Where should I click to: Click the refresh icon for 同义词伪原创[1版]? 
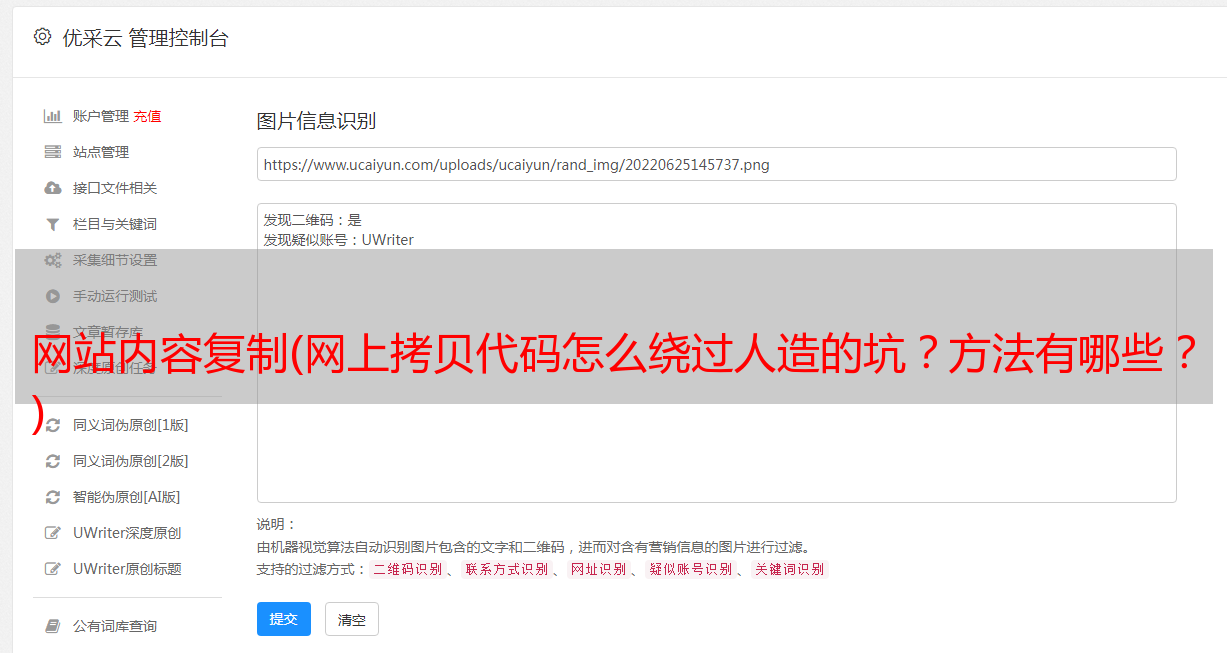pyautogui.click(x=53, y=425)
